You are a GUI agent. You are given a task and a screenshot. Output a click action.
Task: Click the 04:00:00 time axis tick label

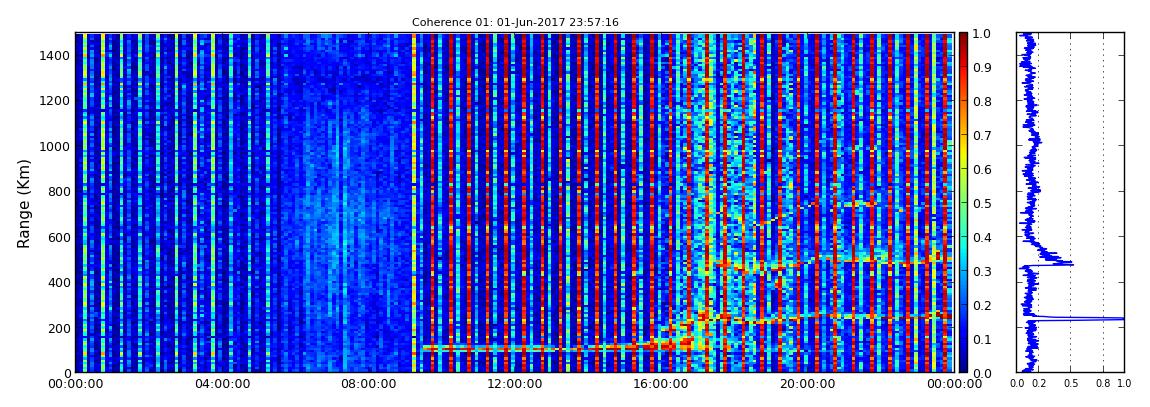coord(221,383)
